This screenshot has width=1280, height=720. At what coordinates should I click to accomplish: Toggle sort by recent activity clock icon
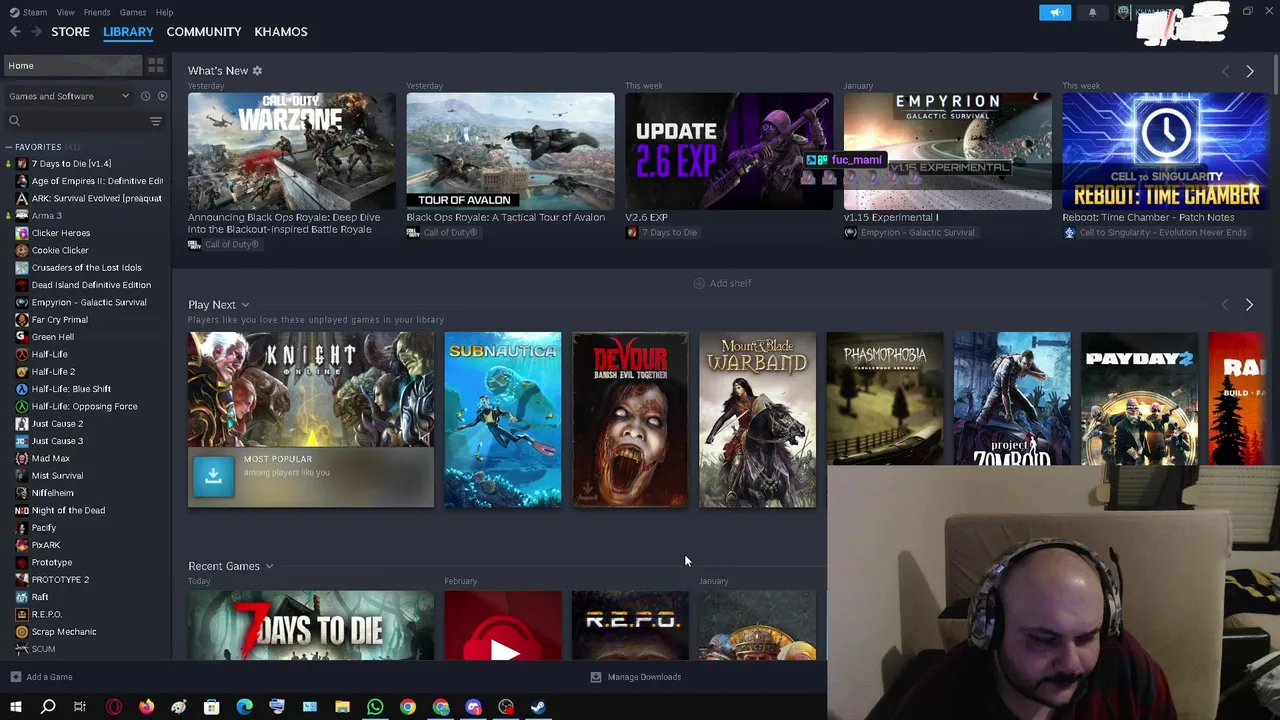point(145,96)
